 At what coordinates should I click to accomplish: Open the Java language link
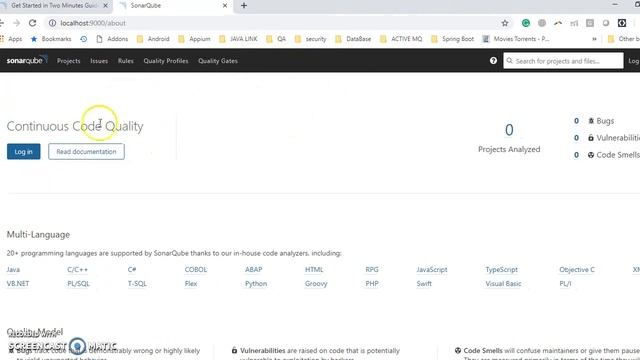pos(13,270)
